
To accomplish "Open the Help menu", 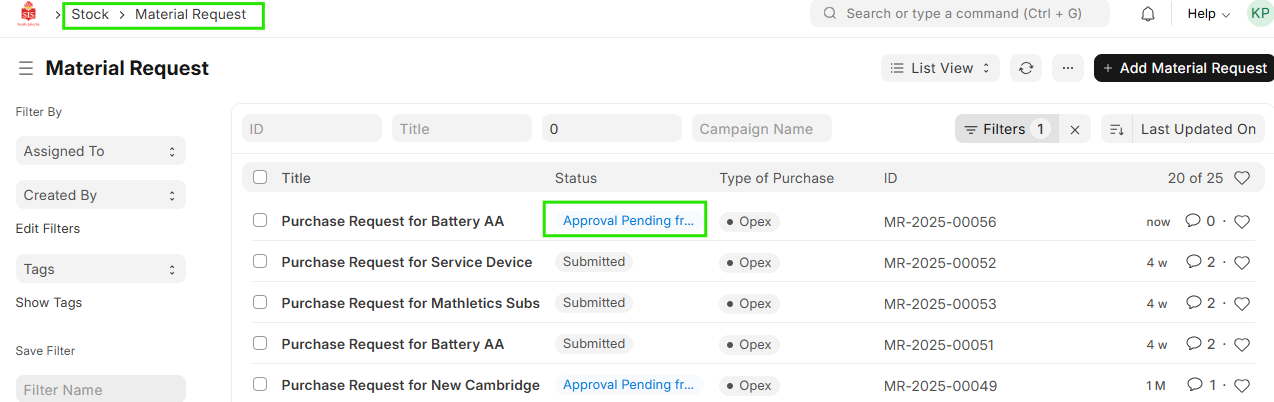I will [x=1208, y=14].
